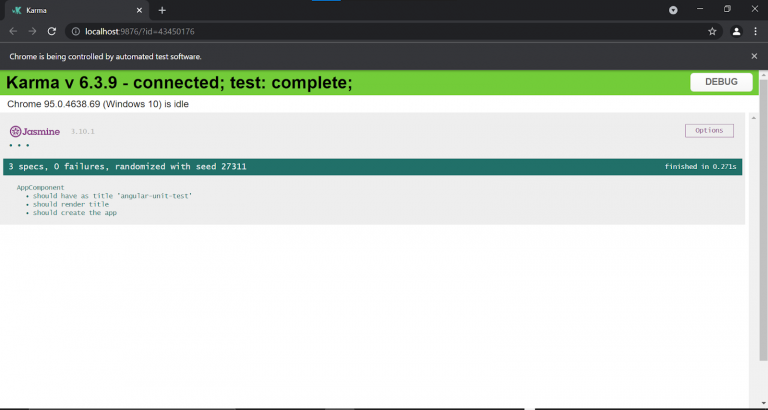Open the Jasmine Options menu
The image size is (768, 410).
(708, 131)
